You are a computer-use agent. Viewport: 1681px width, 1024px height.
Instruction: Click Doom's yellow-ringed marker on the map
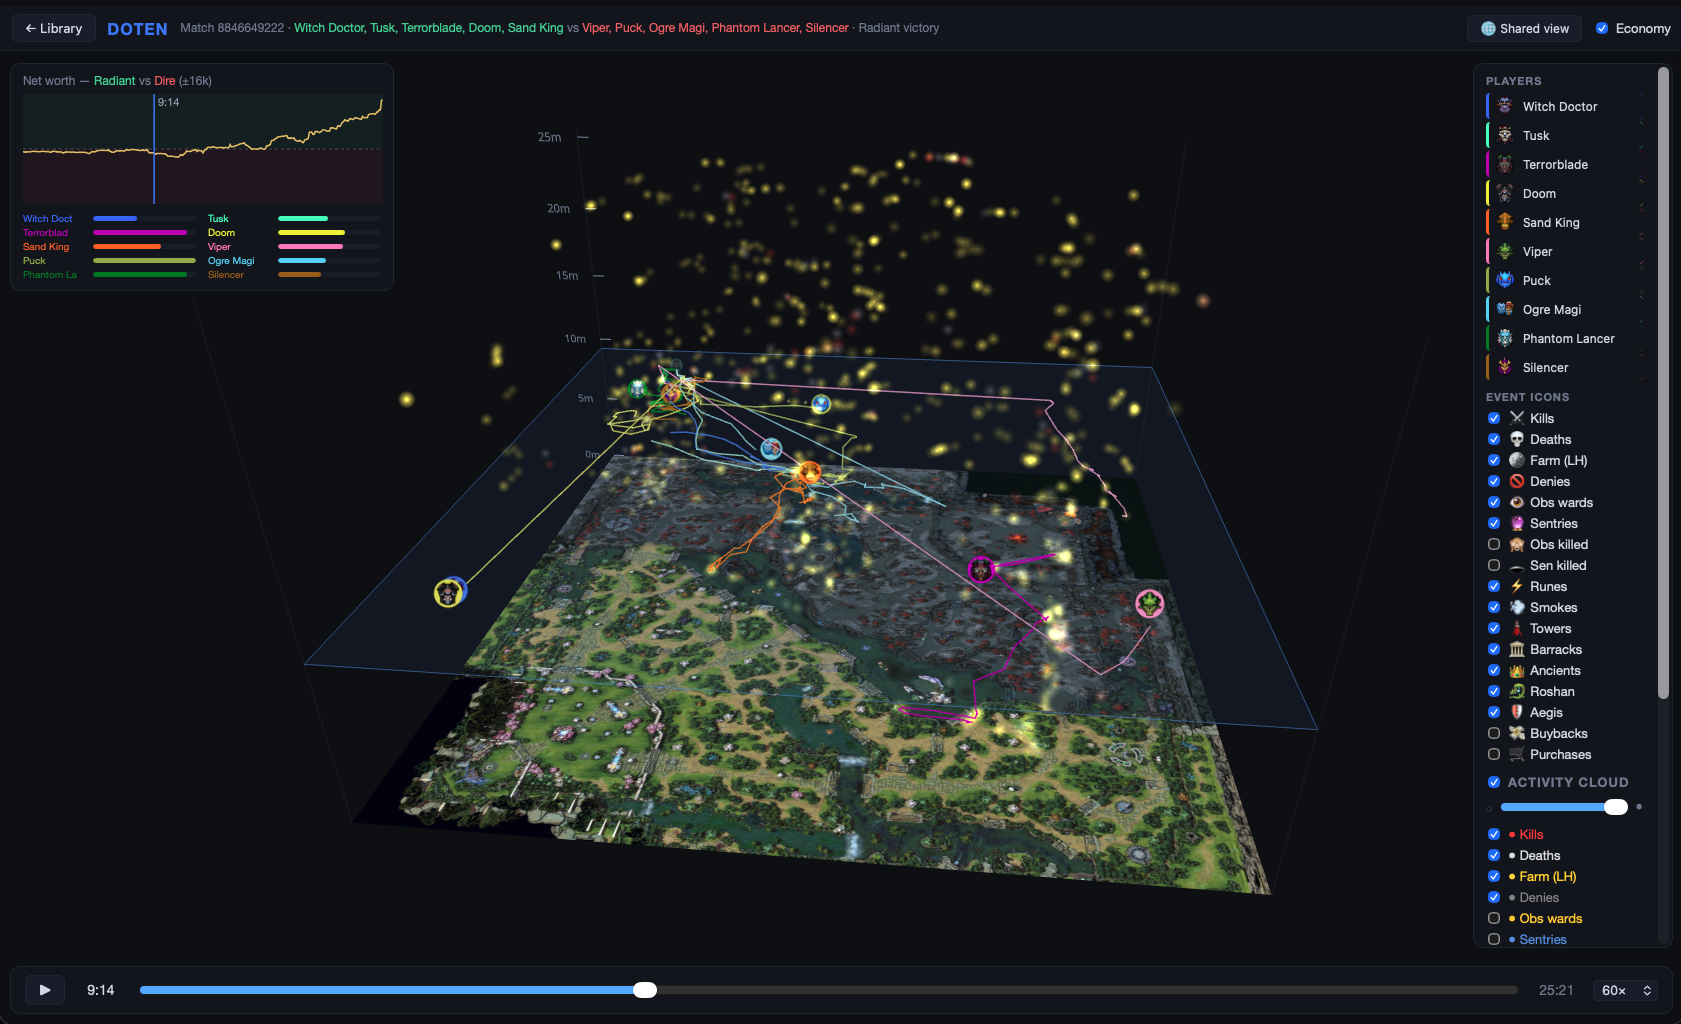coord(449,593)
